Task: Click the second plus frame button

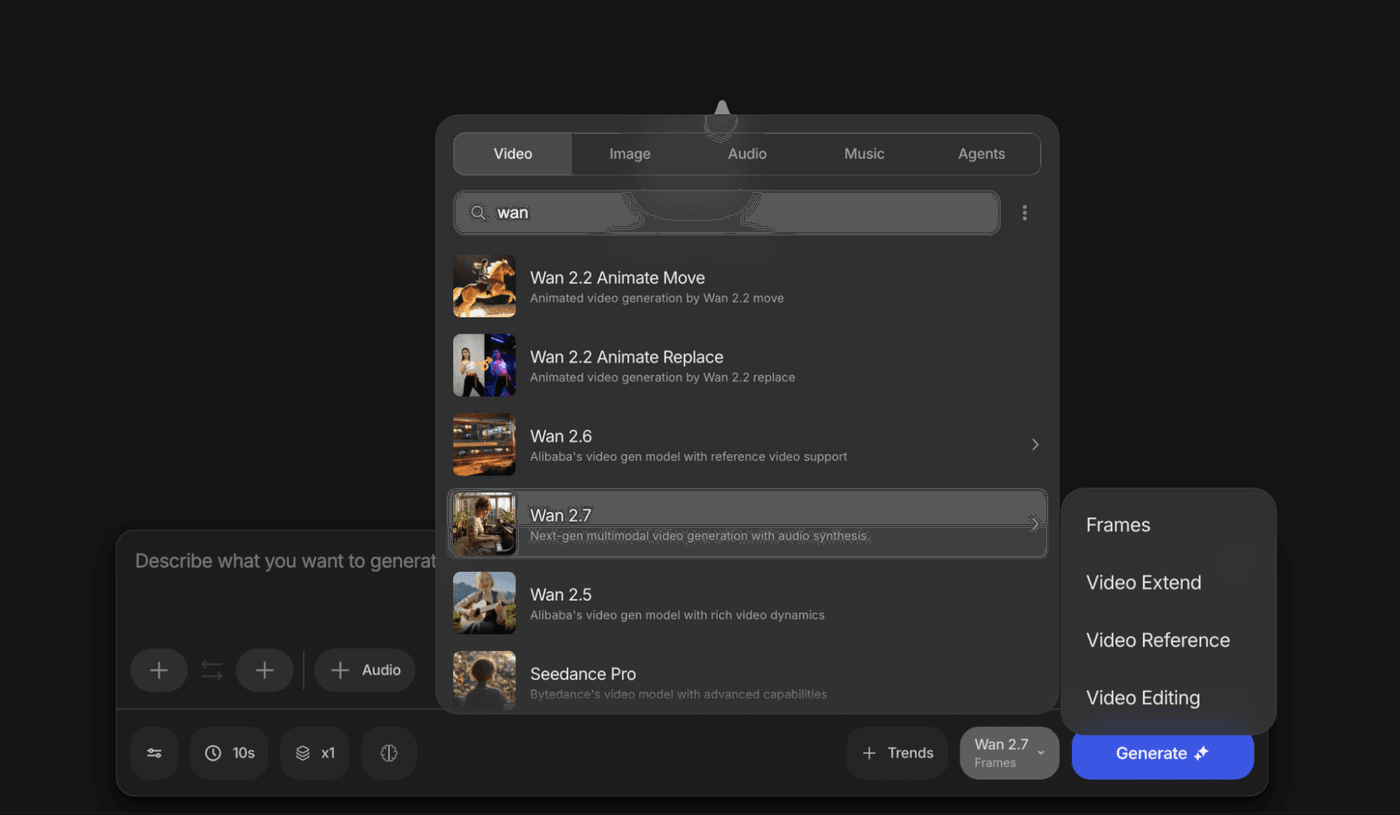Action: (264, 670)
